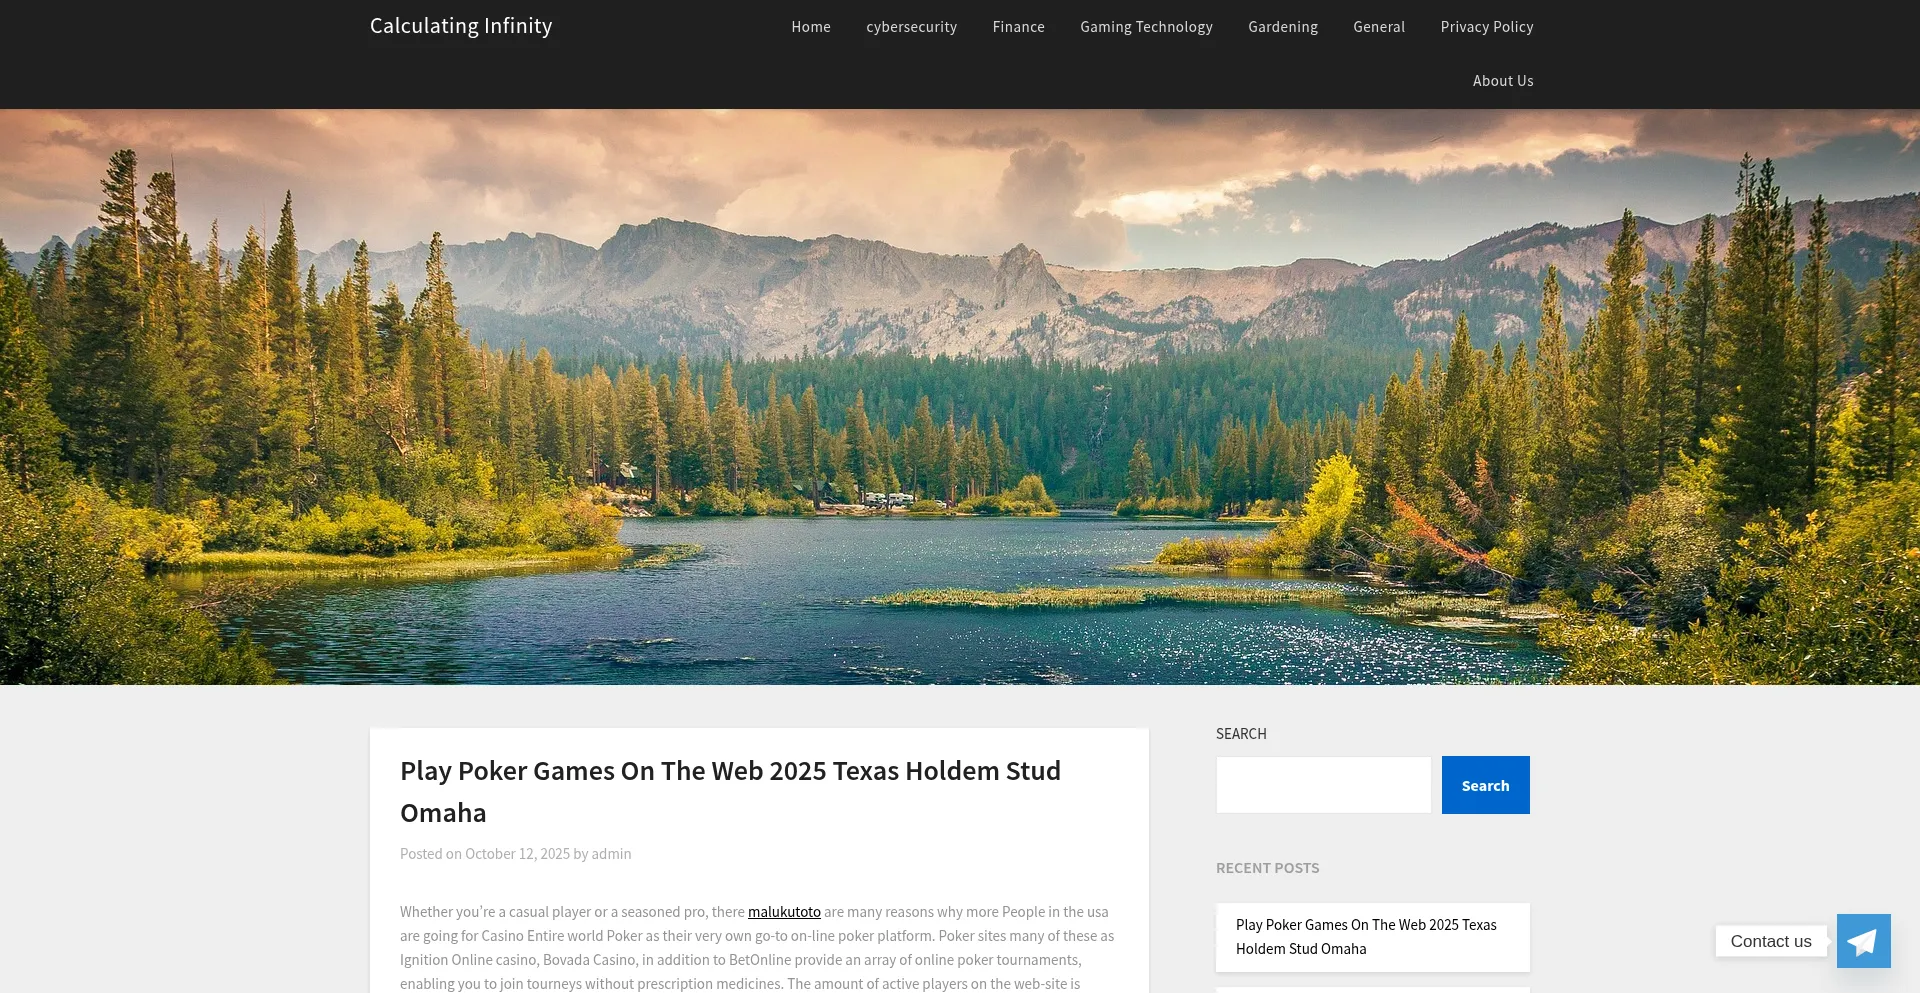
Task: Follow the malukutoto hyperlink
Action: pyautogui.click(x=784, y=912)
